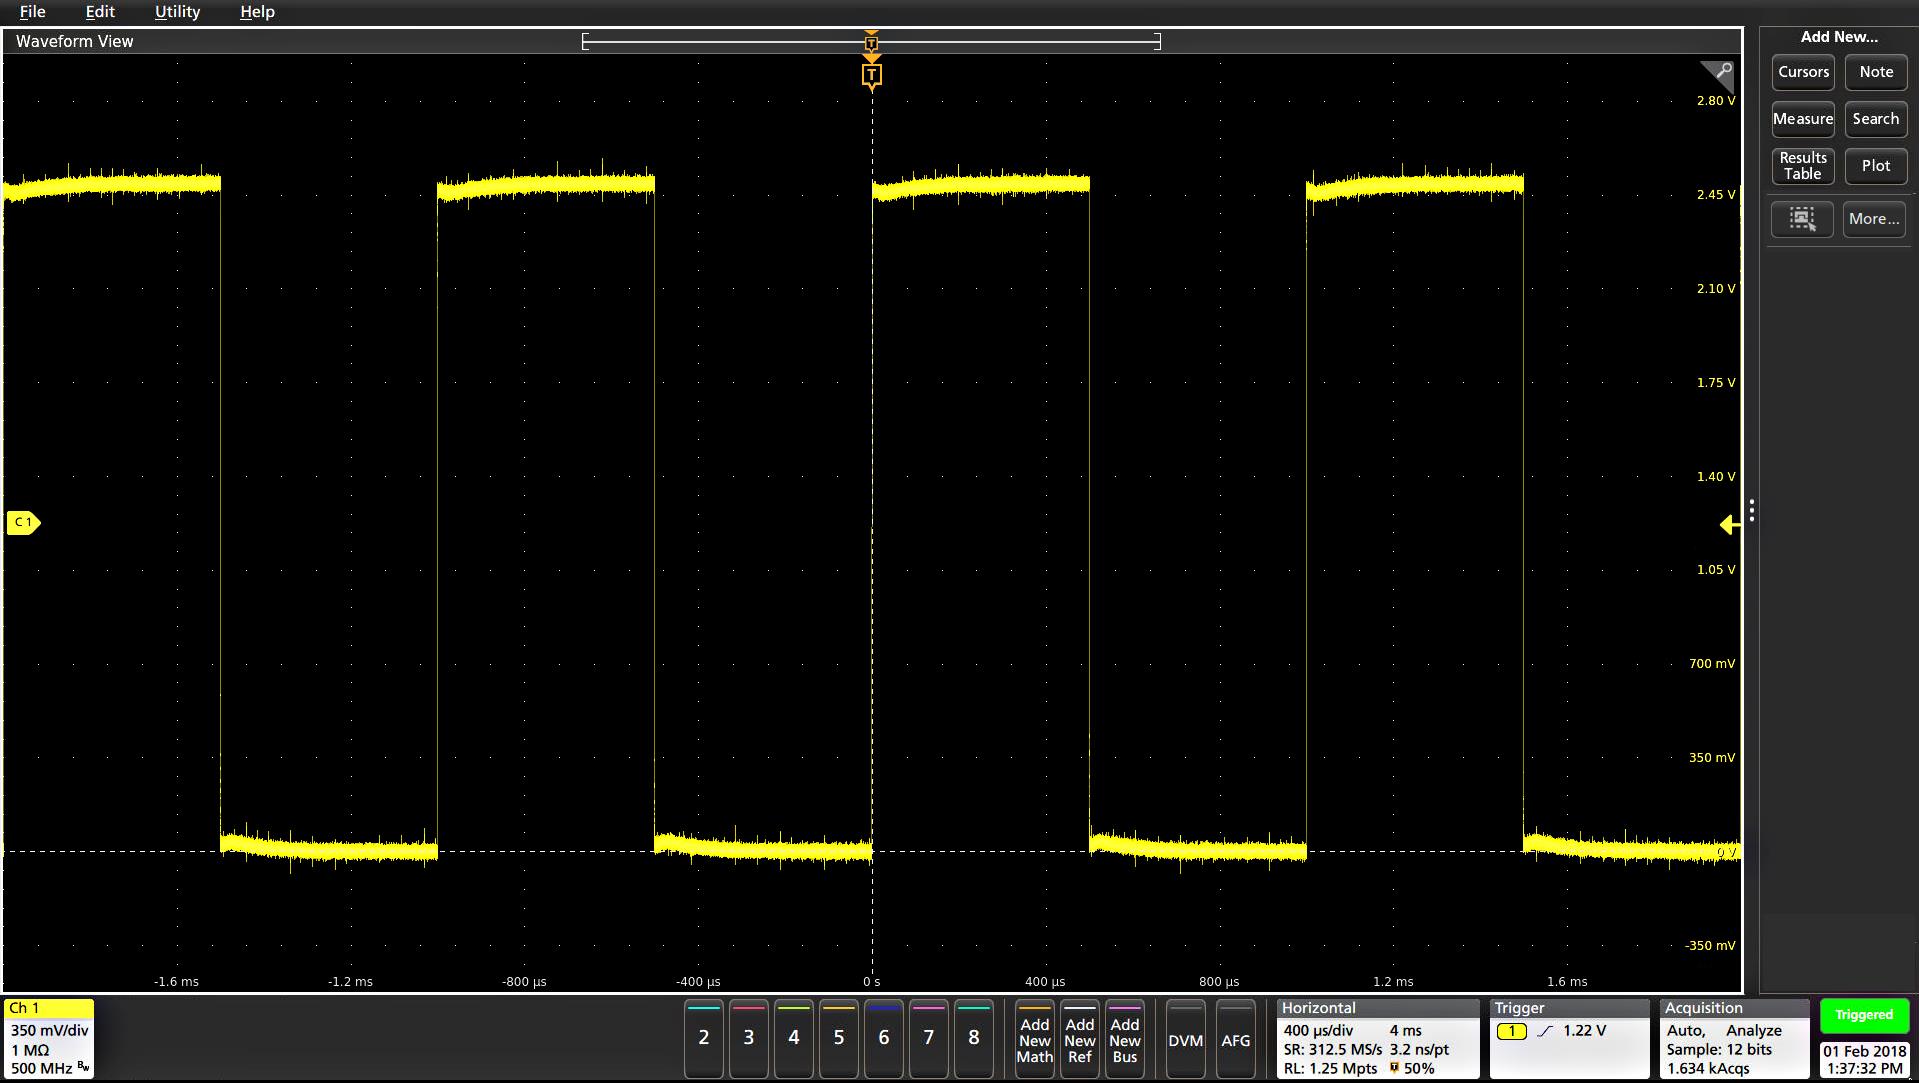This screenshot has width=1919, height=1083.
Task: Open the DVM voltmeter button
Action: tap(1185, 1040)
